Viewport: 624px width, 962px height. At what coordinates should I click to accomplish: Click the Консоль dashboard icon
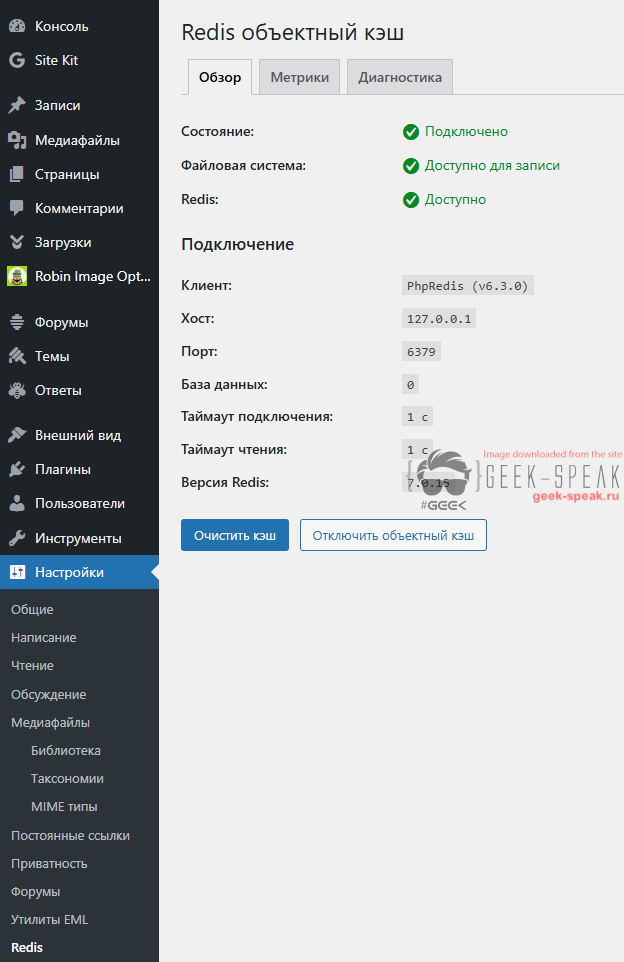click(17, 26)
